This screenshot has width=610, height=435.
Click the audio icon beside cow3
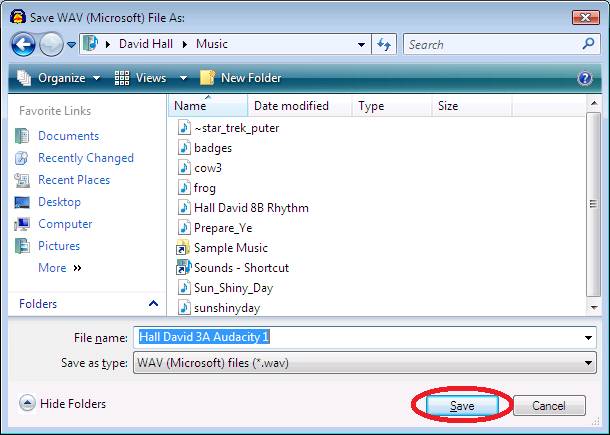[184, 168]
